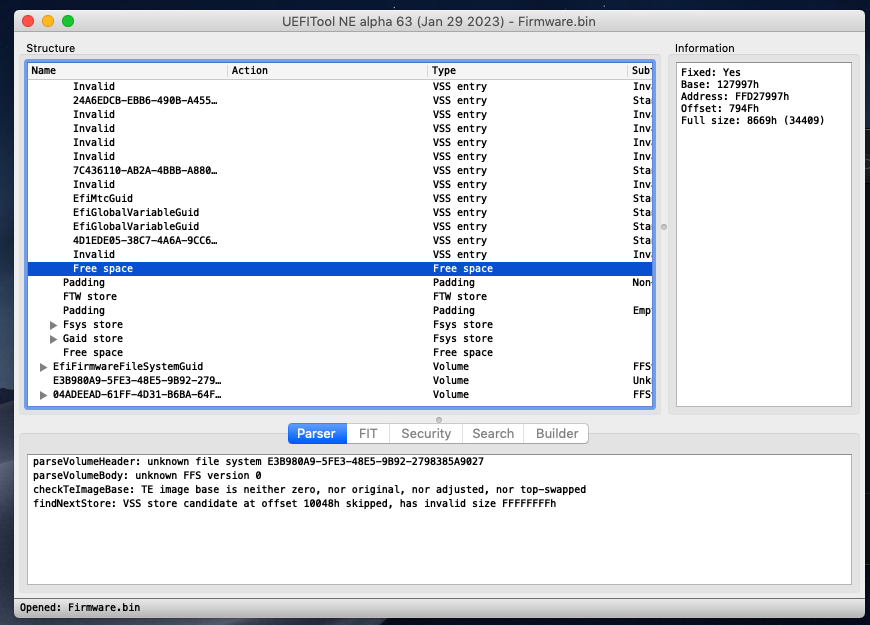Click the Action column header
Screen dimensions: 870x625
click(326, 70)
